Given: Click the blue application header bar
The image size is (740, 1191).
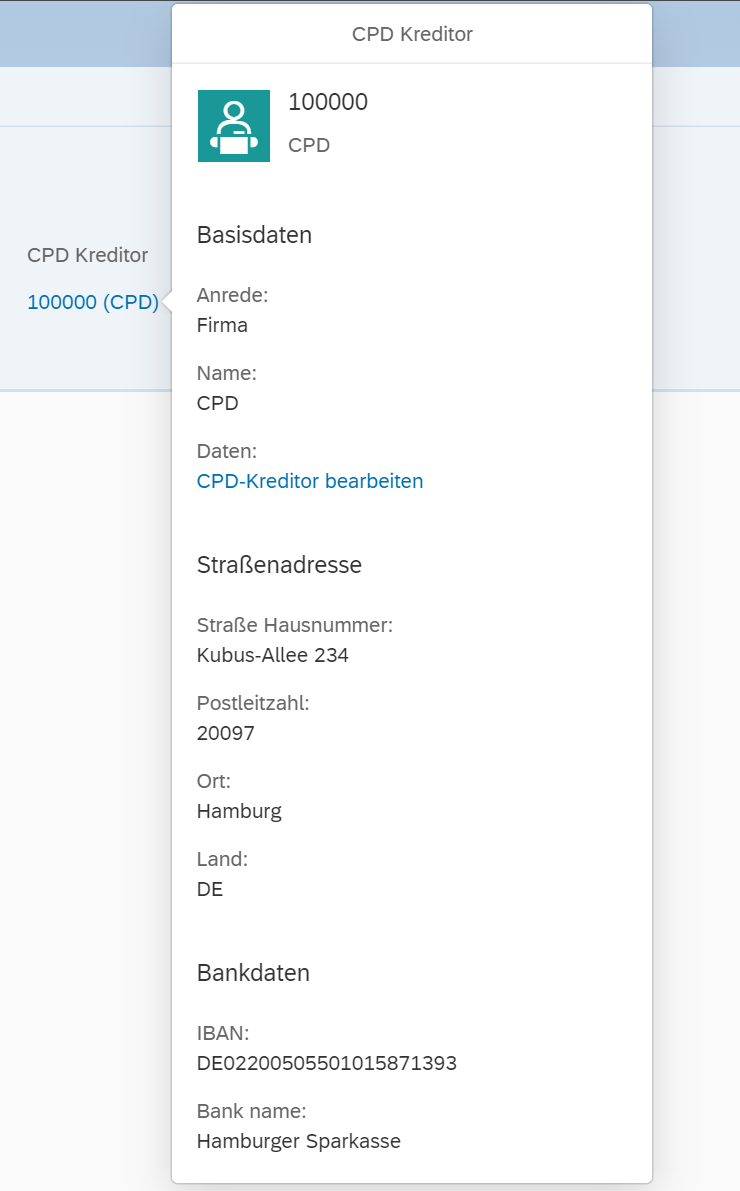Looking at the screenshot, I should coord(85,33).
